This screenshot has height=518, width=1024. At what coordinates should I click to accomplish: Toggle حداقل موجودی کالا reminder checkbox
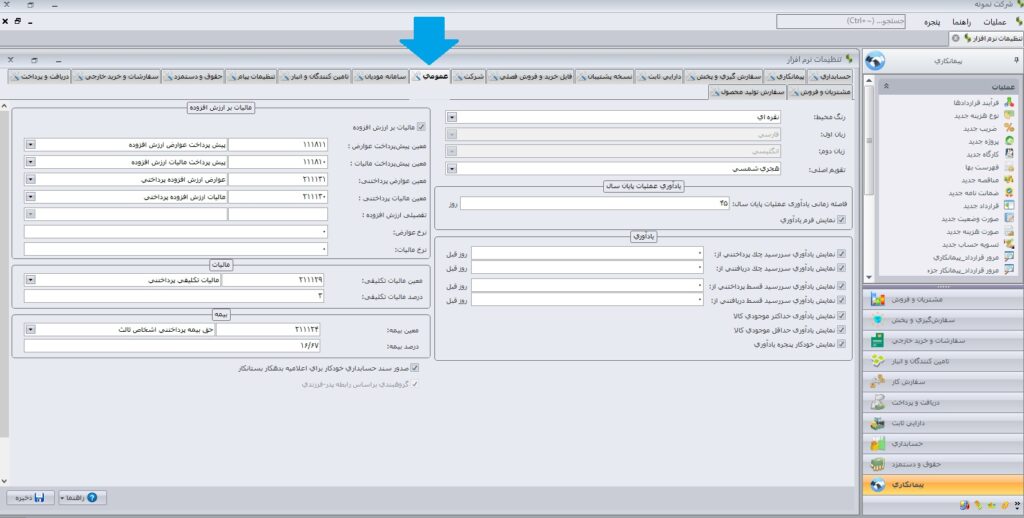(841, 331)
